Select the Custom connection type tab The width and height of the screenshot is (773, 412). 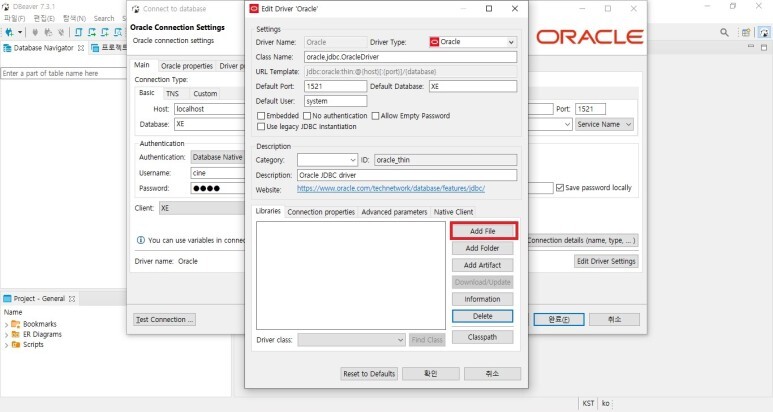[x=205, y=94]
